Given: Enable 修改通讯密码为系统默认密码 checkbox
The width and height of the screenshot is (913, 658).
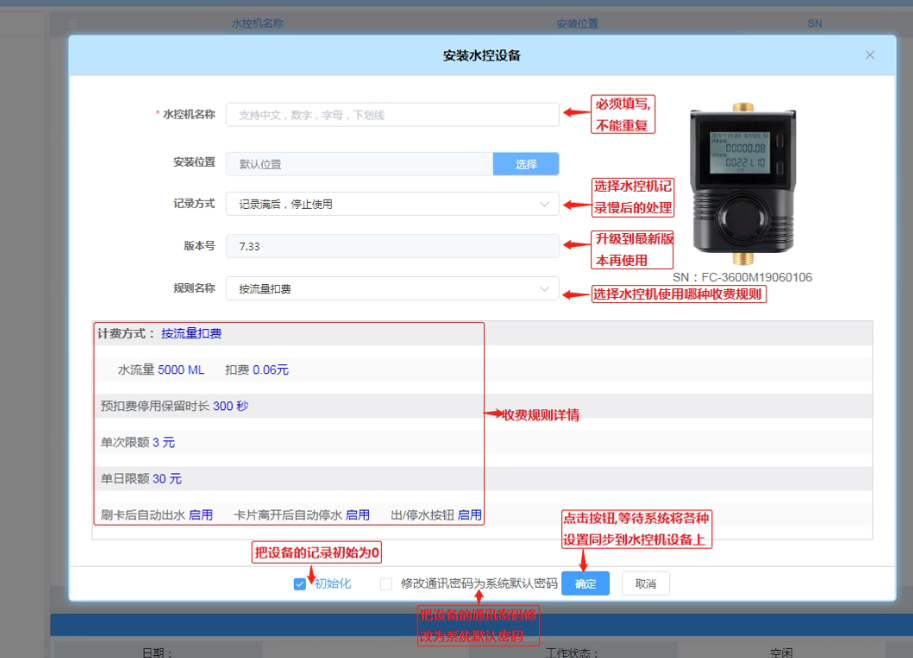Looking at the screenshot, I should click(x=385, y=584).
